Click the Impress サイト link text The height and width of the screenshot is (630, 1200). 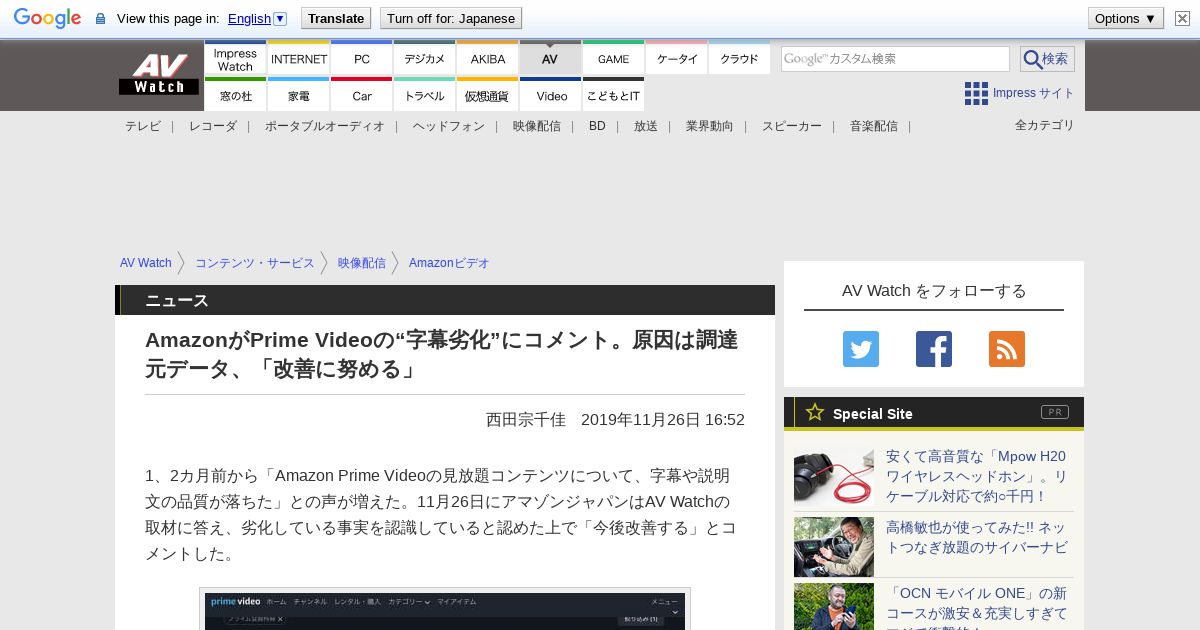[x=1034, y=93]
